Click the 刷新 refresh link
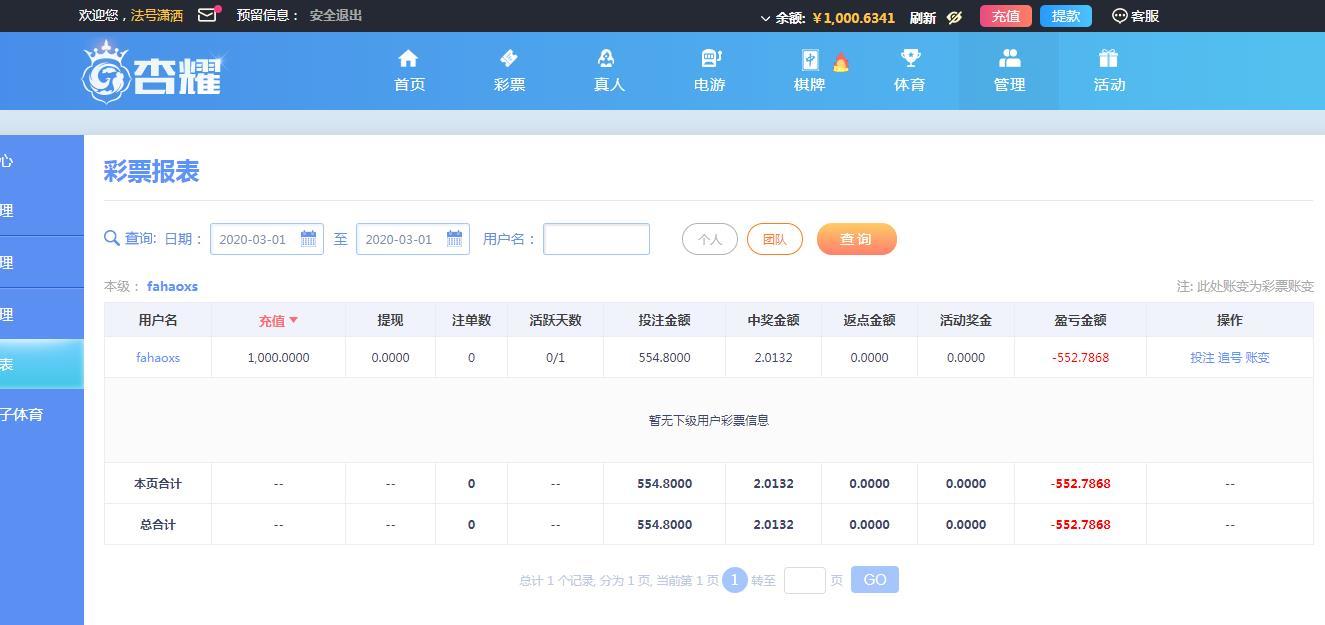 pos(923,17)
